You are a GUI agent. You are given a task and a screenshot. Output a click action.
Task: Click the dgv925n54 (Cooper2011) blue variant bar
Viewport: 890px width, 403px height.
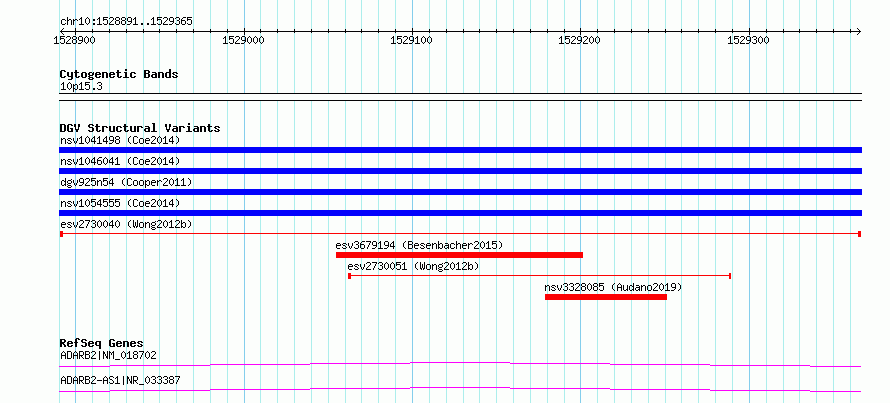tap(460, 192)
